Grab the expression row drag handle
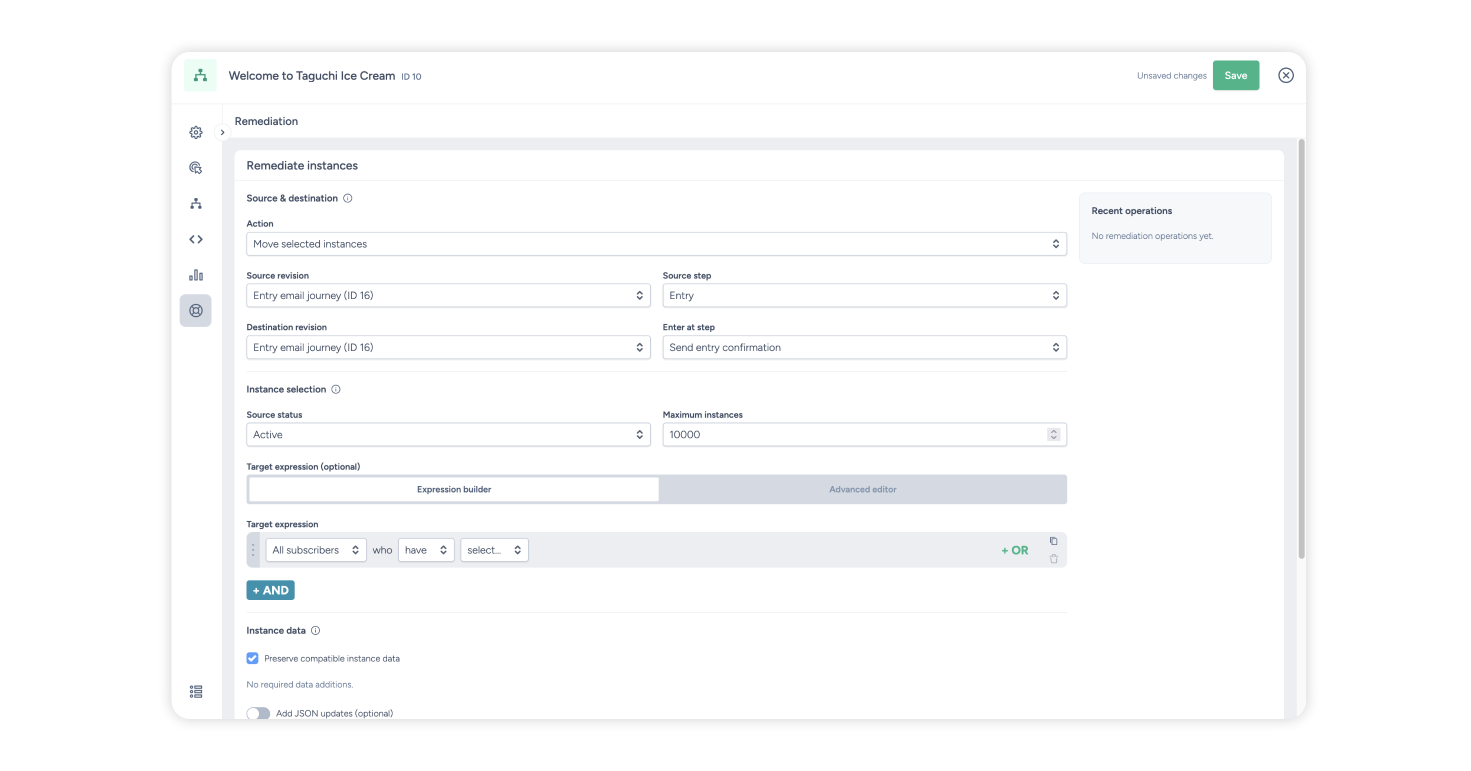The image size is (1471, 771). pos(253,550)
